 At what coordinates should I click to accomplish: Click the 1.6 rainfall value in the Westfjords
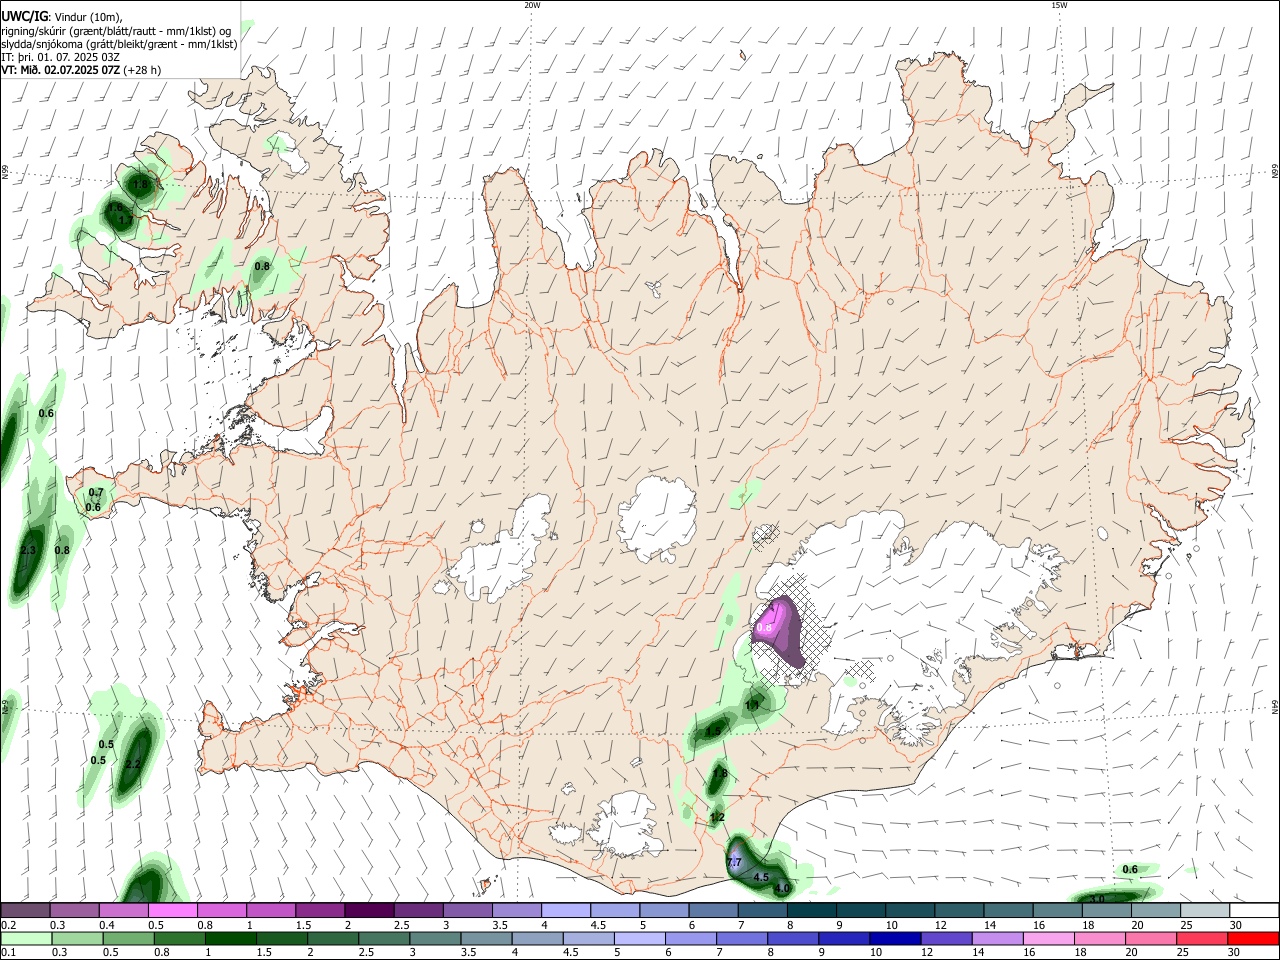pos(116,207)
